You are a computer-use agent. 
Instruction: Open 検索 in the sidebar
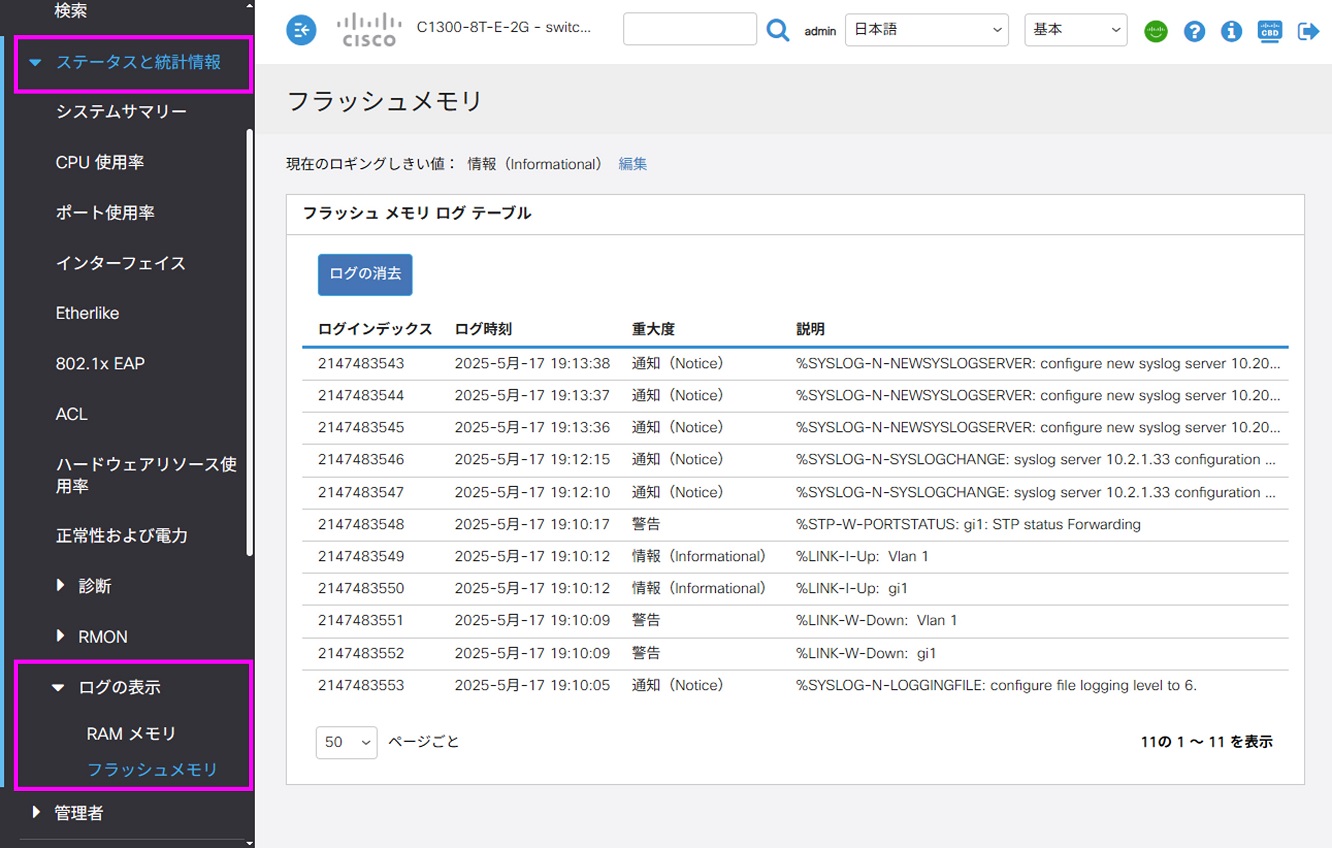[x=71, y=11]
